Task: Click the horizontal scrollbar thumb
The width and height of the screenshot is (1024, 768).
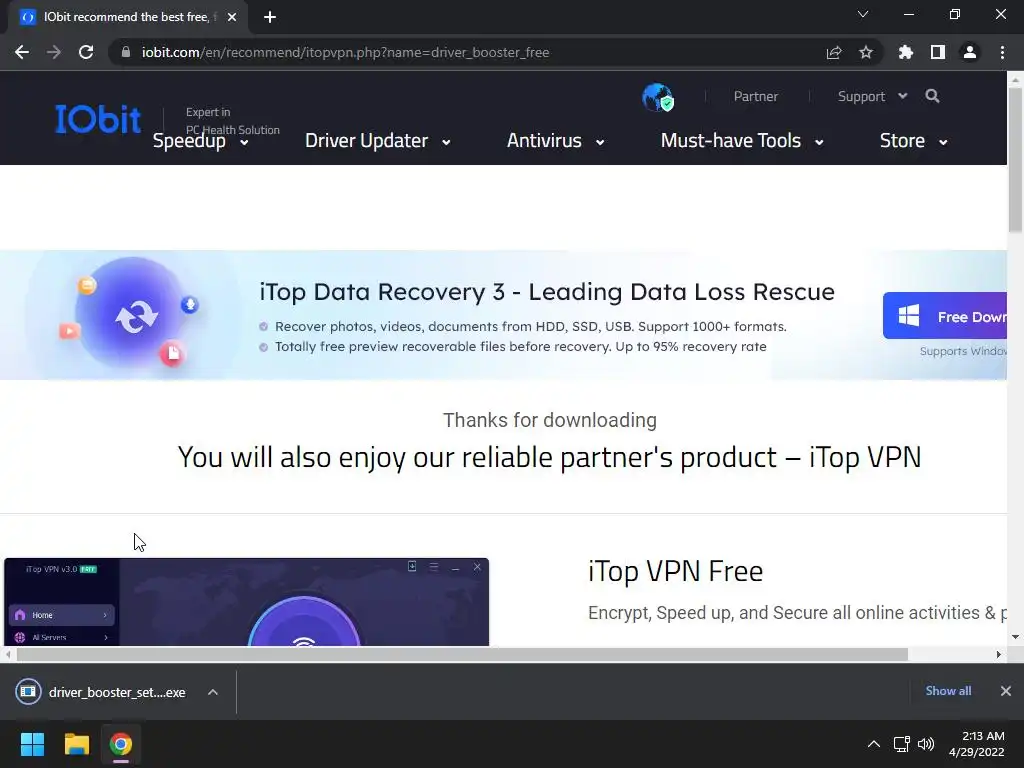Action: pos(462,654)
